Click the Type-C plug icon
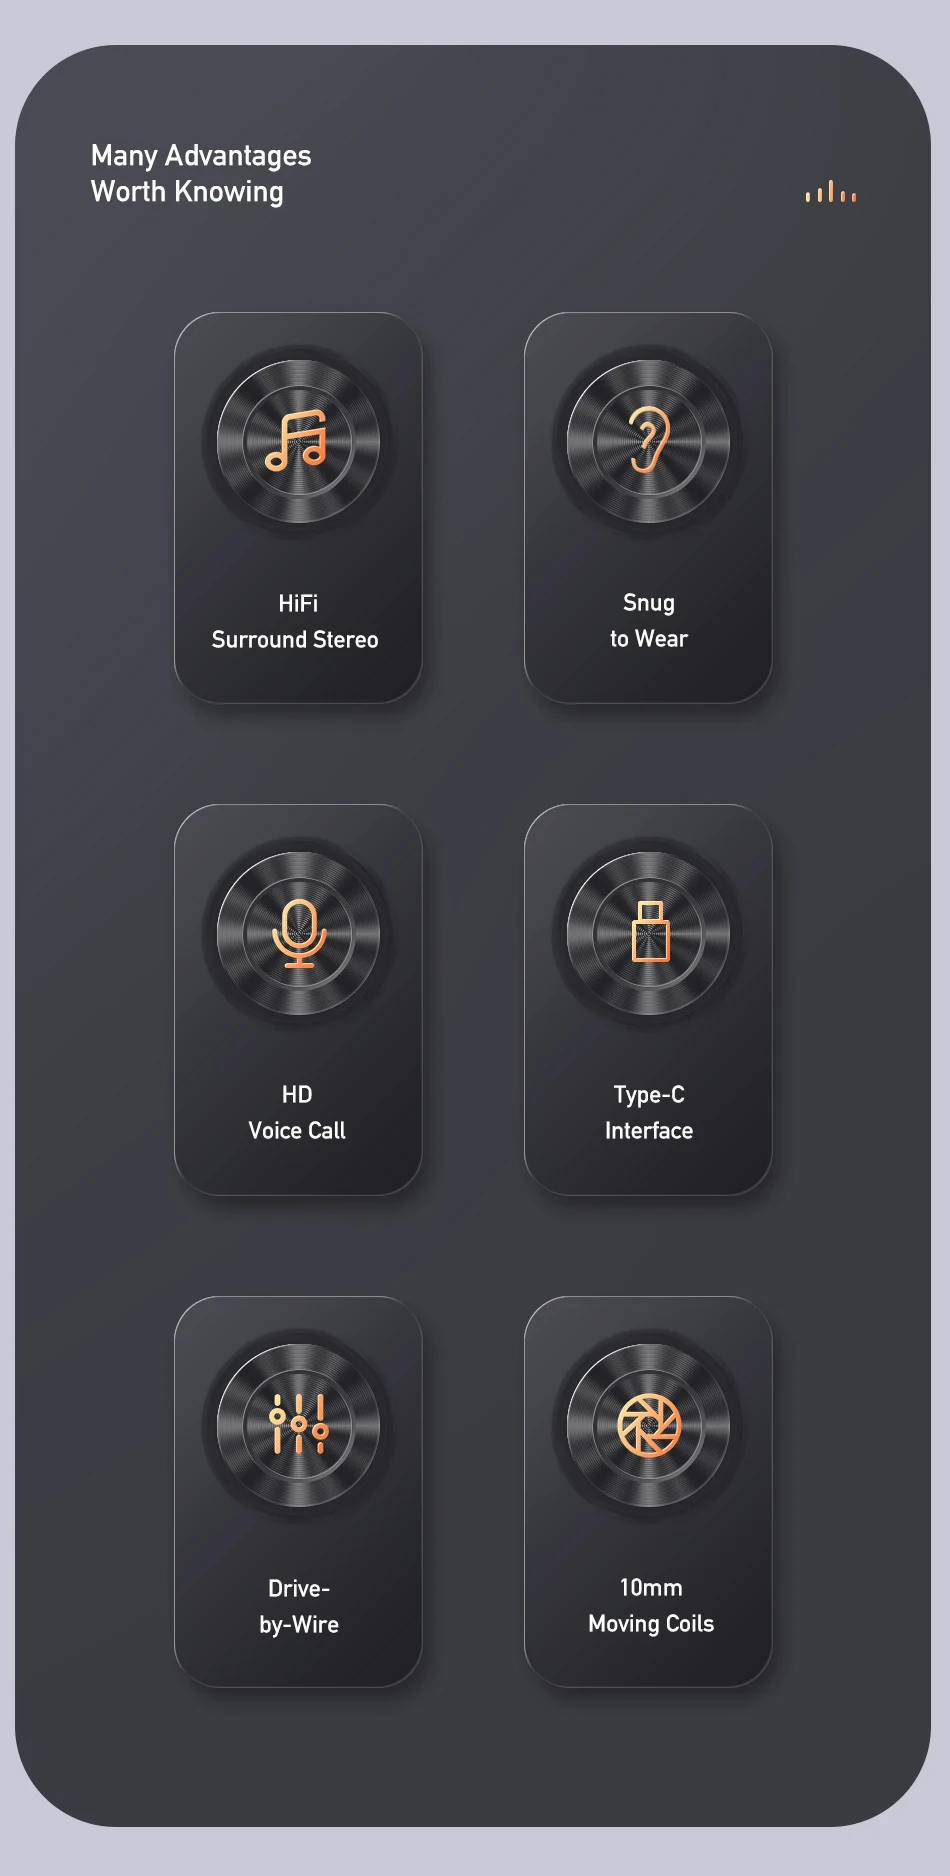 coord(650,932)
